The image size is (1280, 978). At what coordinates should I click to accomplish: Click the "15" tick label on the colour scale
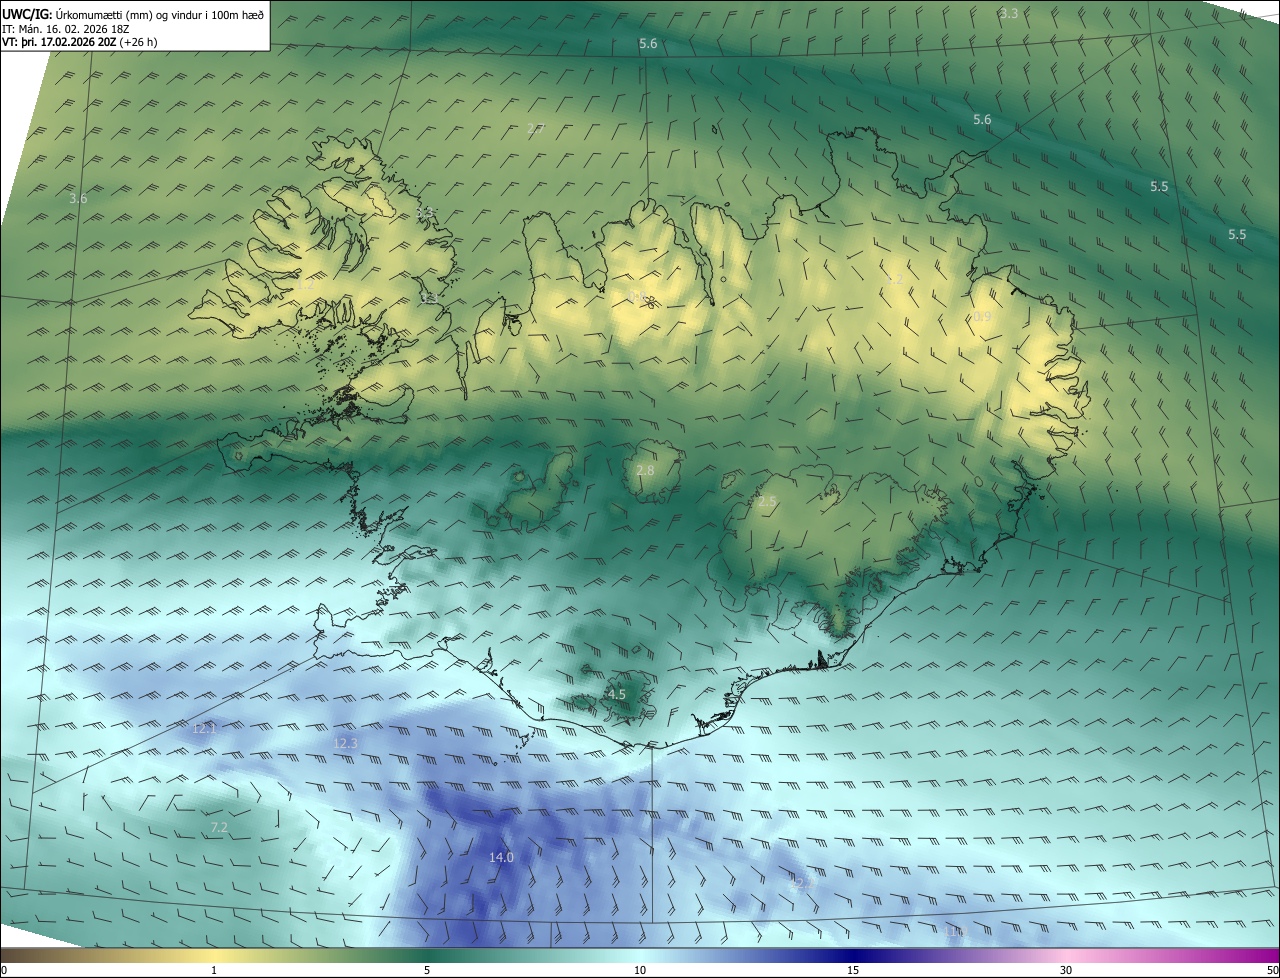coord(853,970)
